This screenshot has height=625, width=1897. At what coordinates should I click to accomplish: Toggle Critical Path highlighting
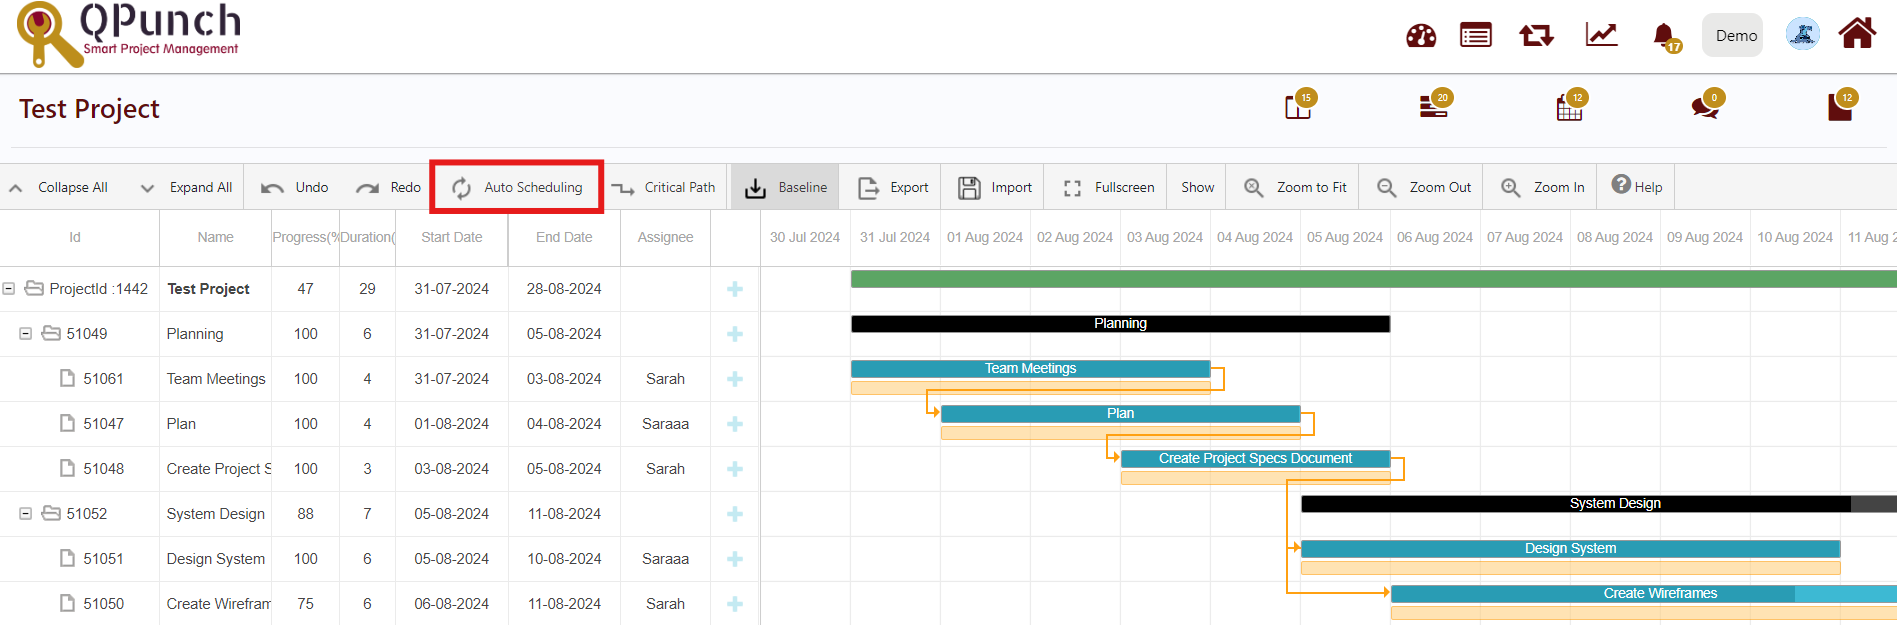pyautogui.click(x=664, y=187)
